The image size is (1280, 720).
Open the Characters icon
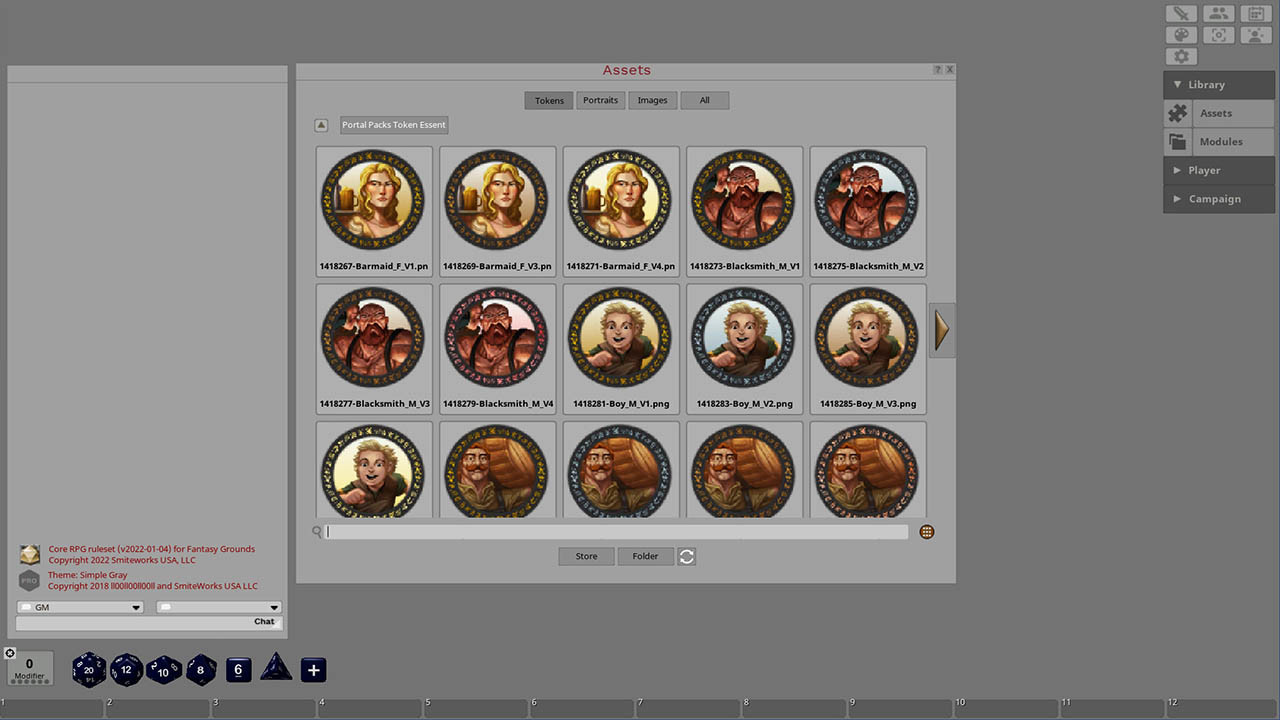(x=1256, y=35)
